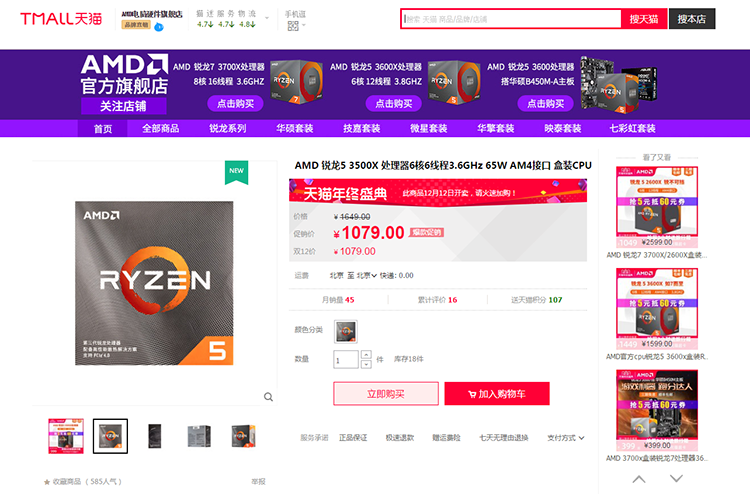Open the AMD官方cpu锐龙5 3600x title link
Viewport: 750px width, 494px height.
point(657,357)
